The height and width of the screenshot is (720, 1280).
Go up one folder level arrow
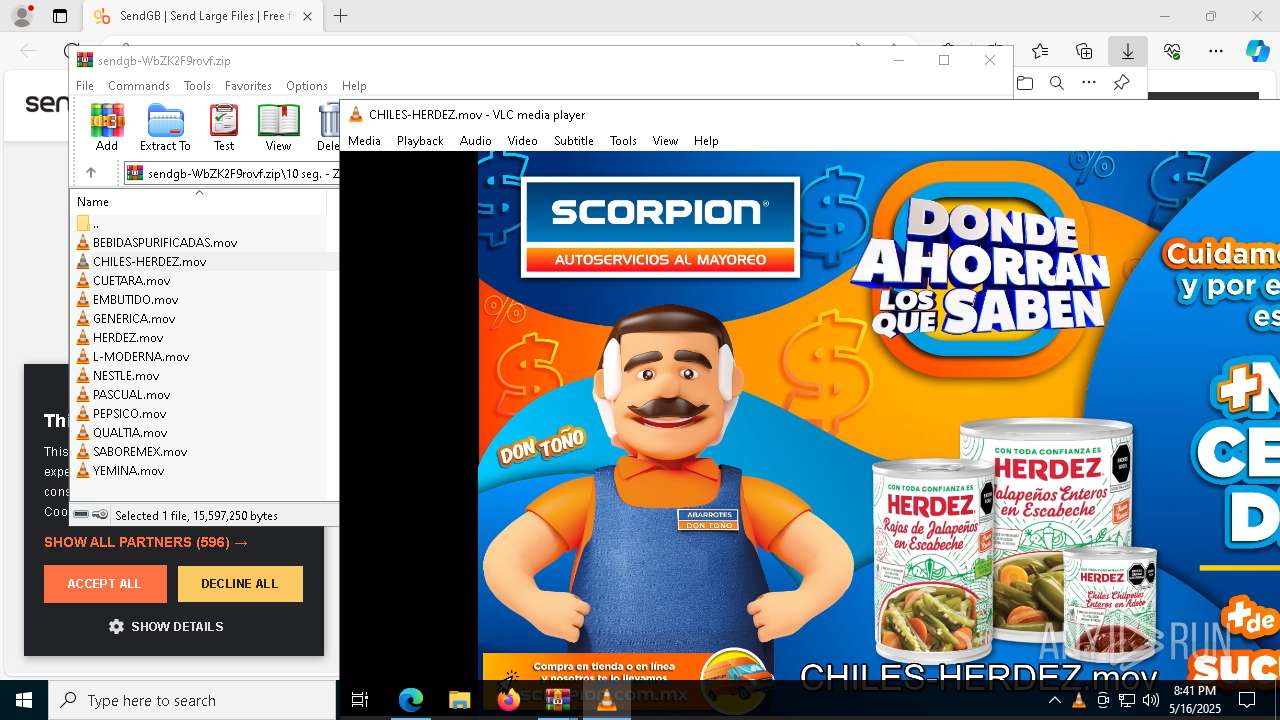90,173
